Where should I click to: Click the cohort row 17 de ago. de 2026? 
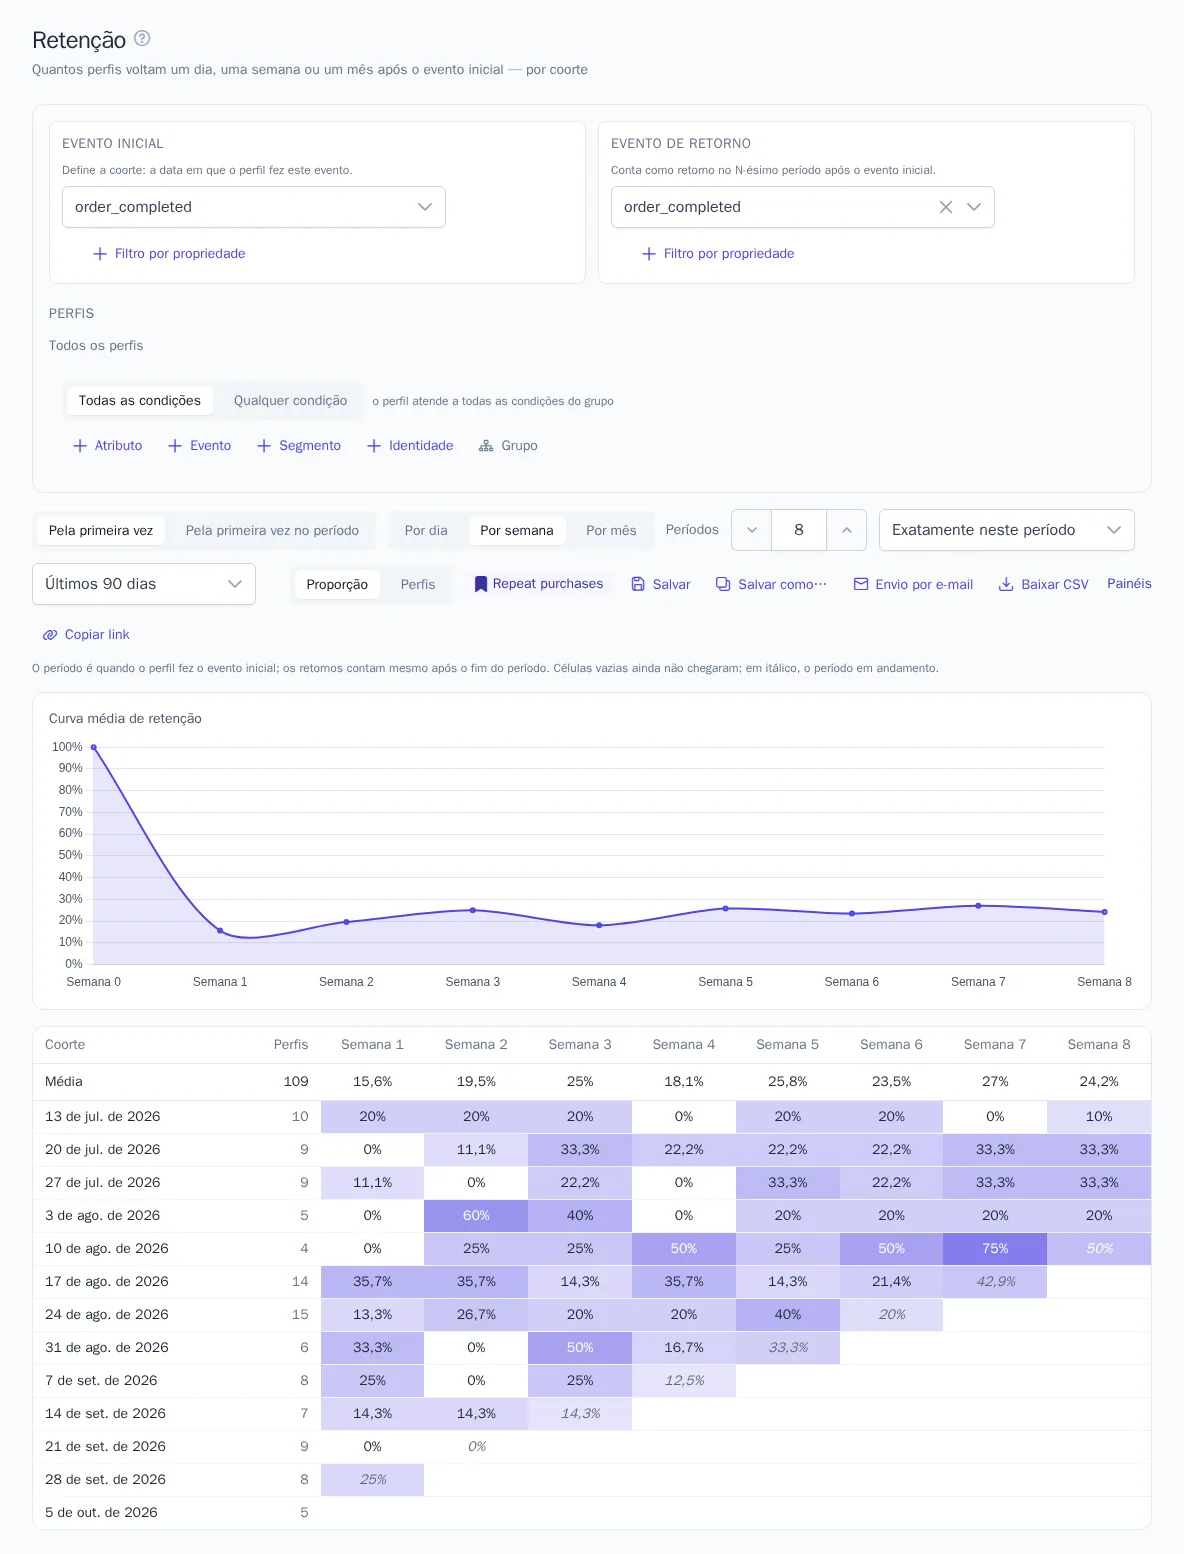[592, 1282]
